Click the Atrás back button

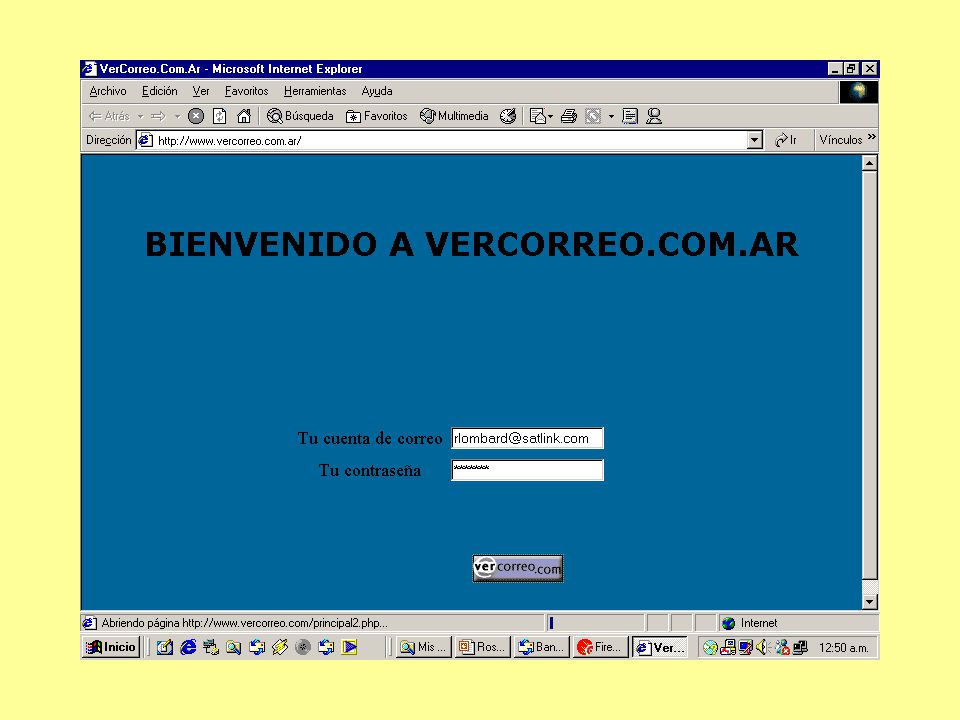tap(110, 116)
